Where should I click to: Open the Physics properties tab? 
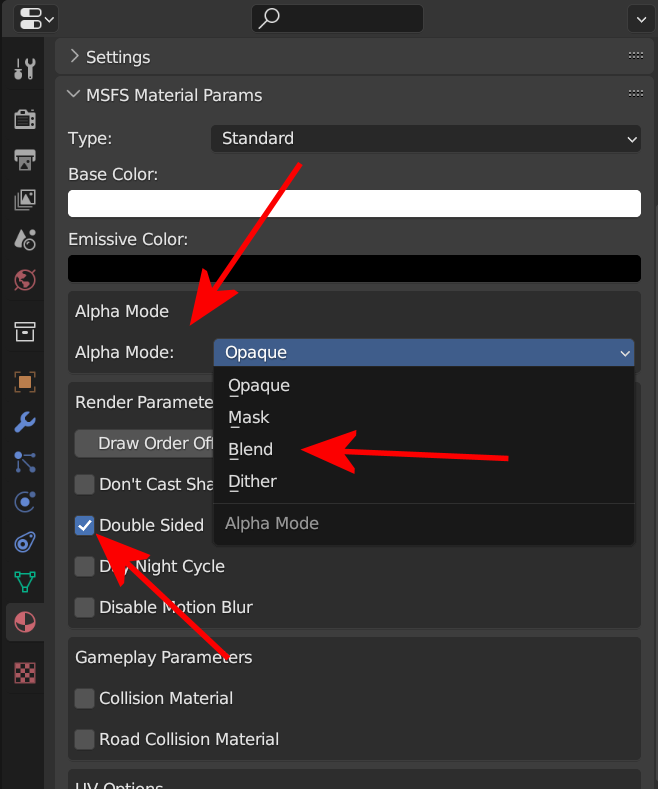pyautogui.click(x=25, y=501)
